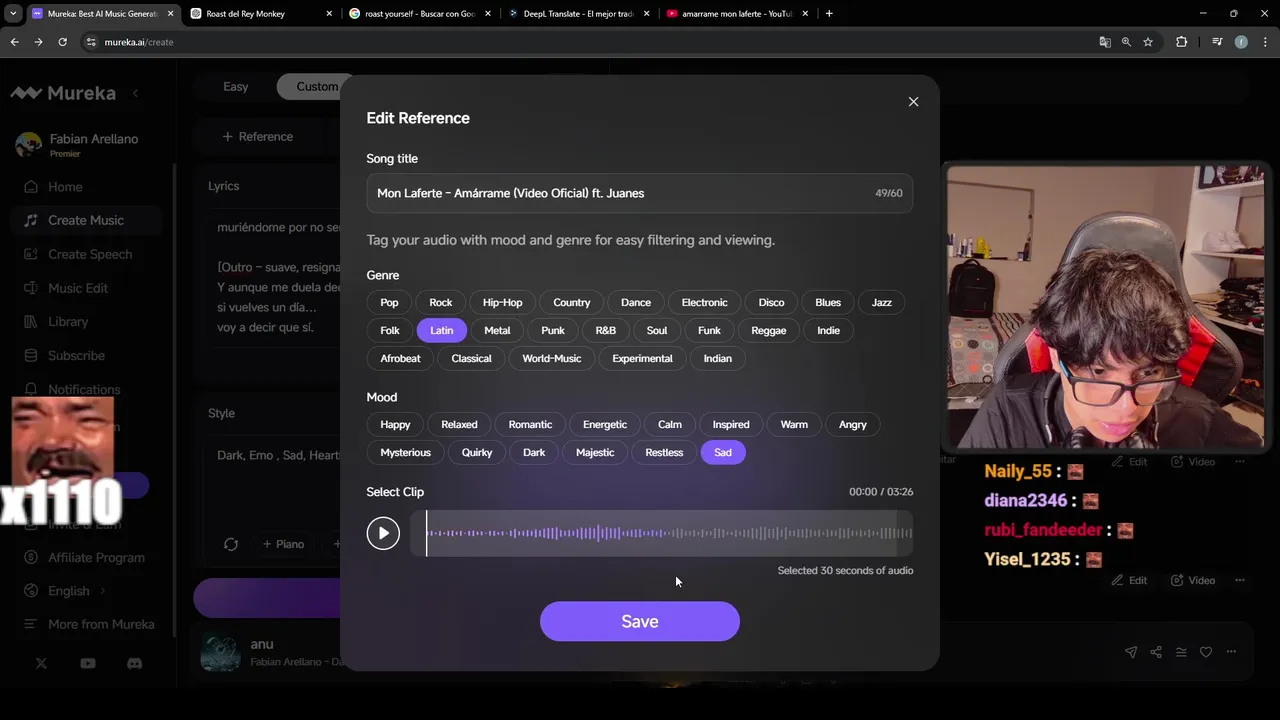Go forward in browser history
Image resolution: width=1280 pixels, height=720 pixels.
click(x=38, y=42)
